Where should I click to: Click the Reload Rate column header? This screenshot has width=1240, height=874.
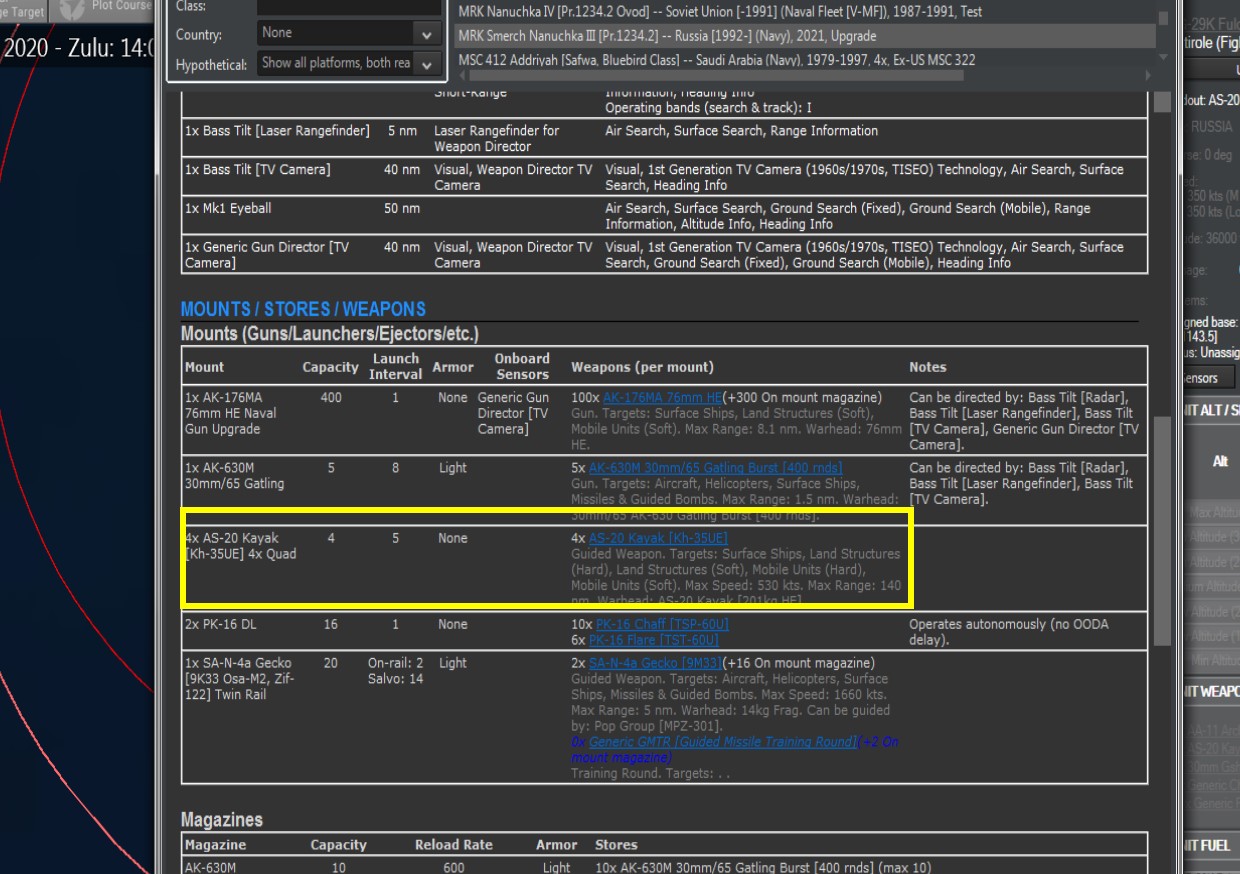(x=454, y=845)
